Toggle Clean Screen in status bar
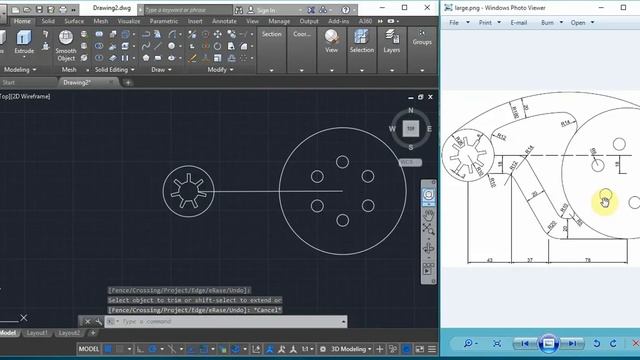 (420, 349)
